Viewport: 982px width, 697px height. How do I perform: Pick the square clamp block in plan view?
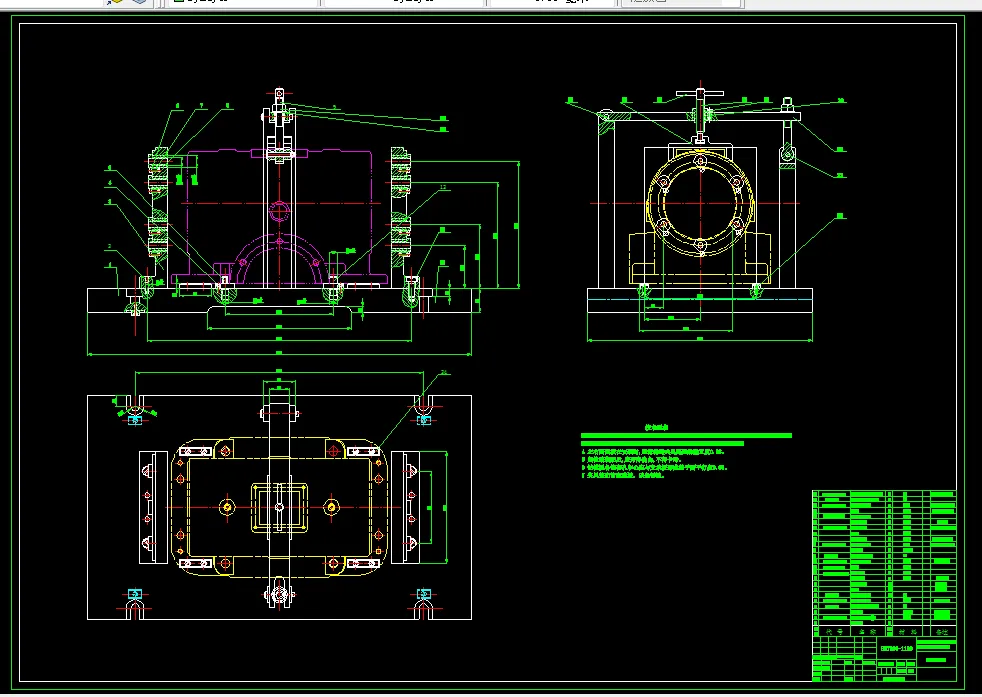(x=280, y=507)
